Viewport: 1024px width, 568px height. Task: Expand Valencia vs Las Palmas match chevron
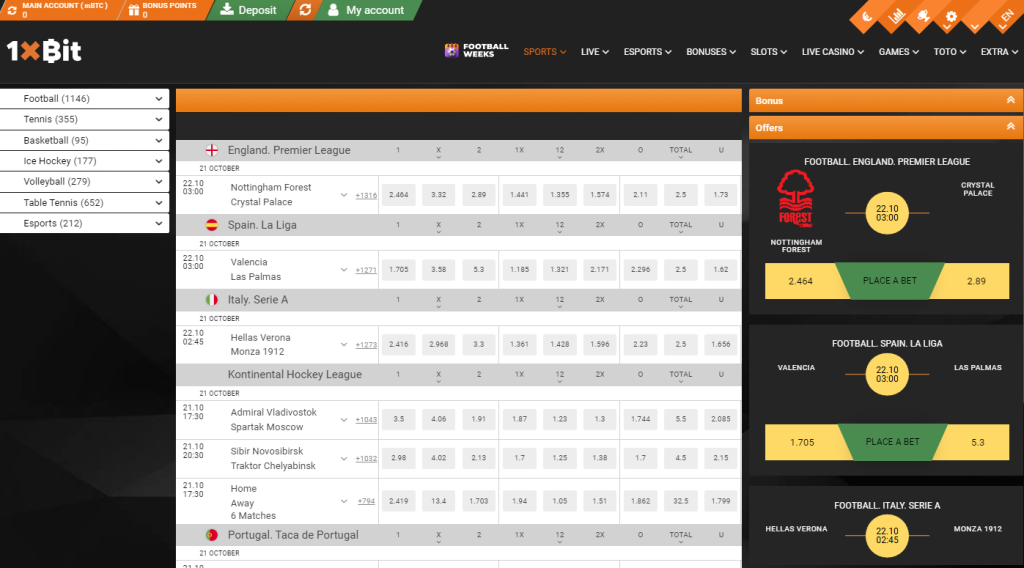coord(344,270)
